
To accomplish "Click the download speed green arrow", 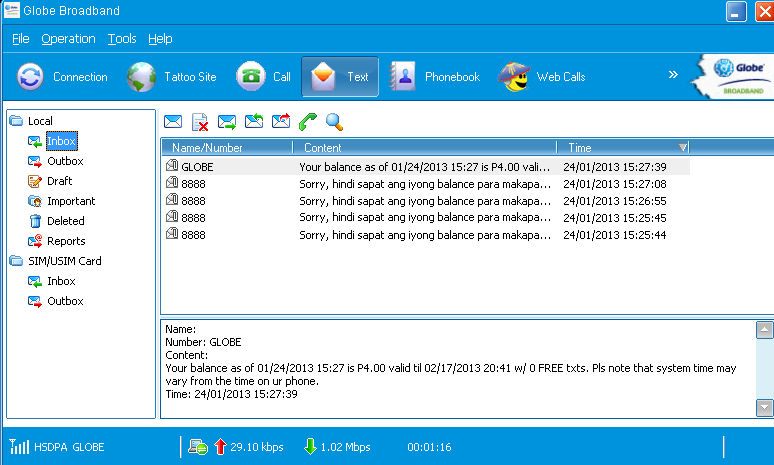I will click(x=310, y=447).
